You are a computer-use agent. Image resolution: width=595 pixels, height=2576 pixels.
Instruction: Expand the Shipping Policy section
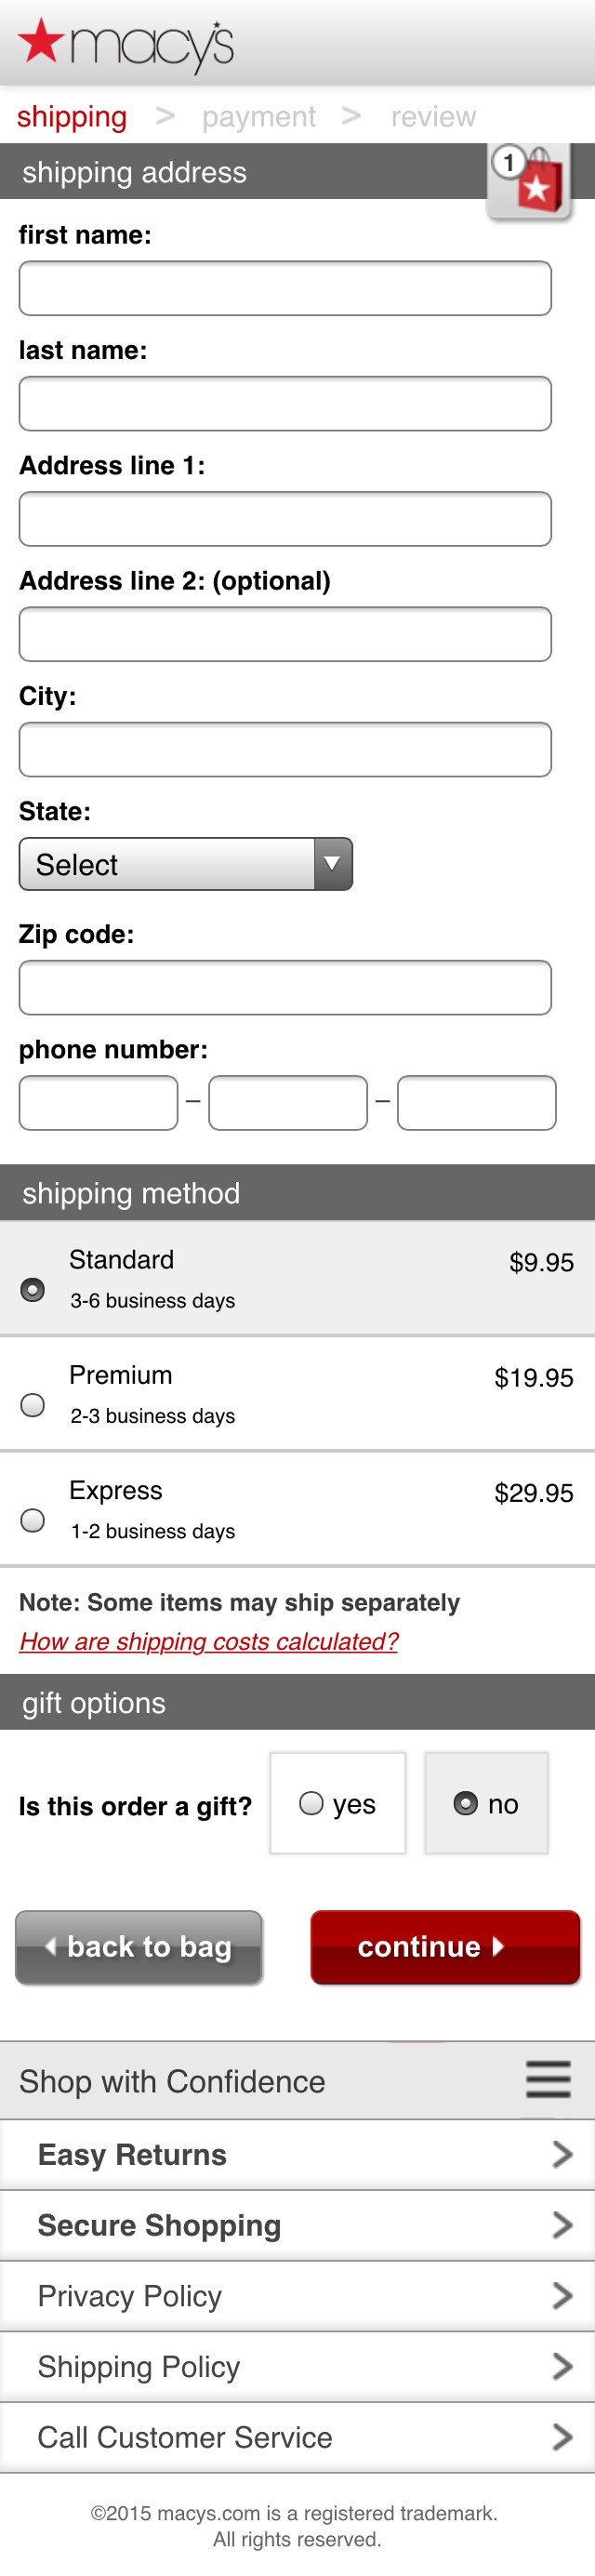coord(297,2367)
